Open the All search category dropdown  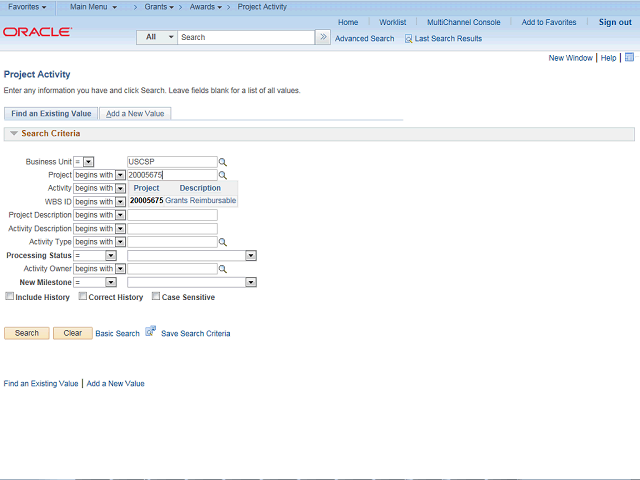coord(157,37)
